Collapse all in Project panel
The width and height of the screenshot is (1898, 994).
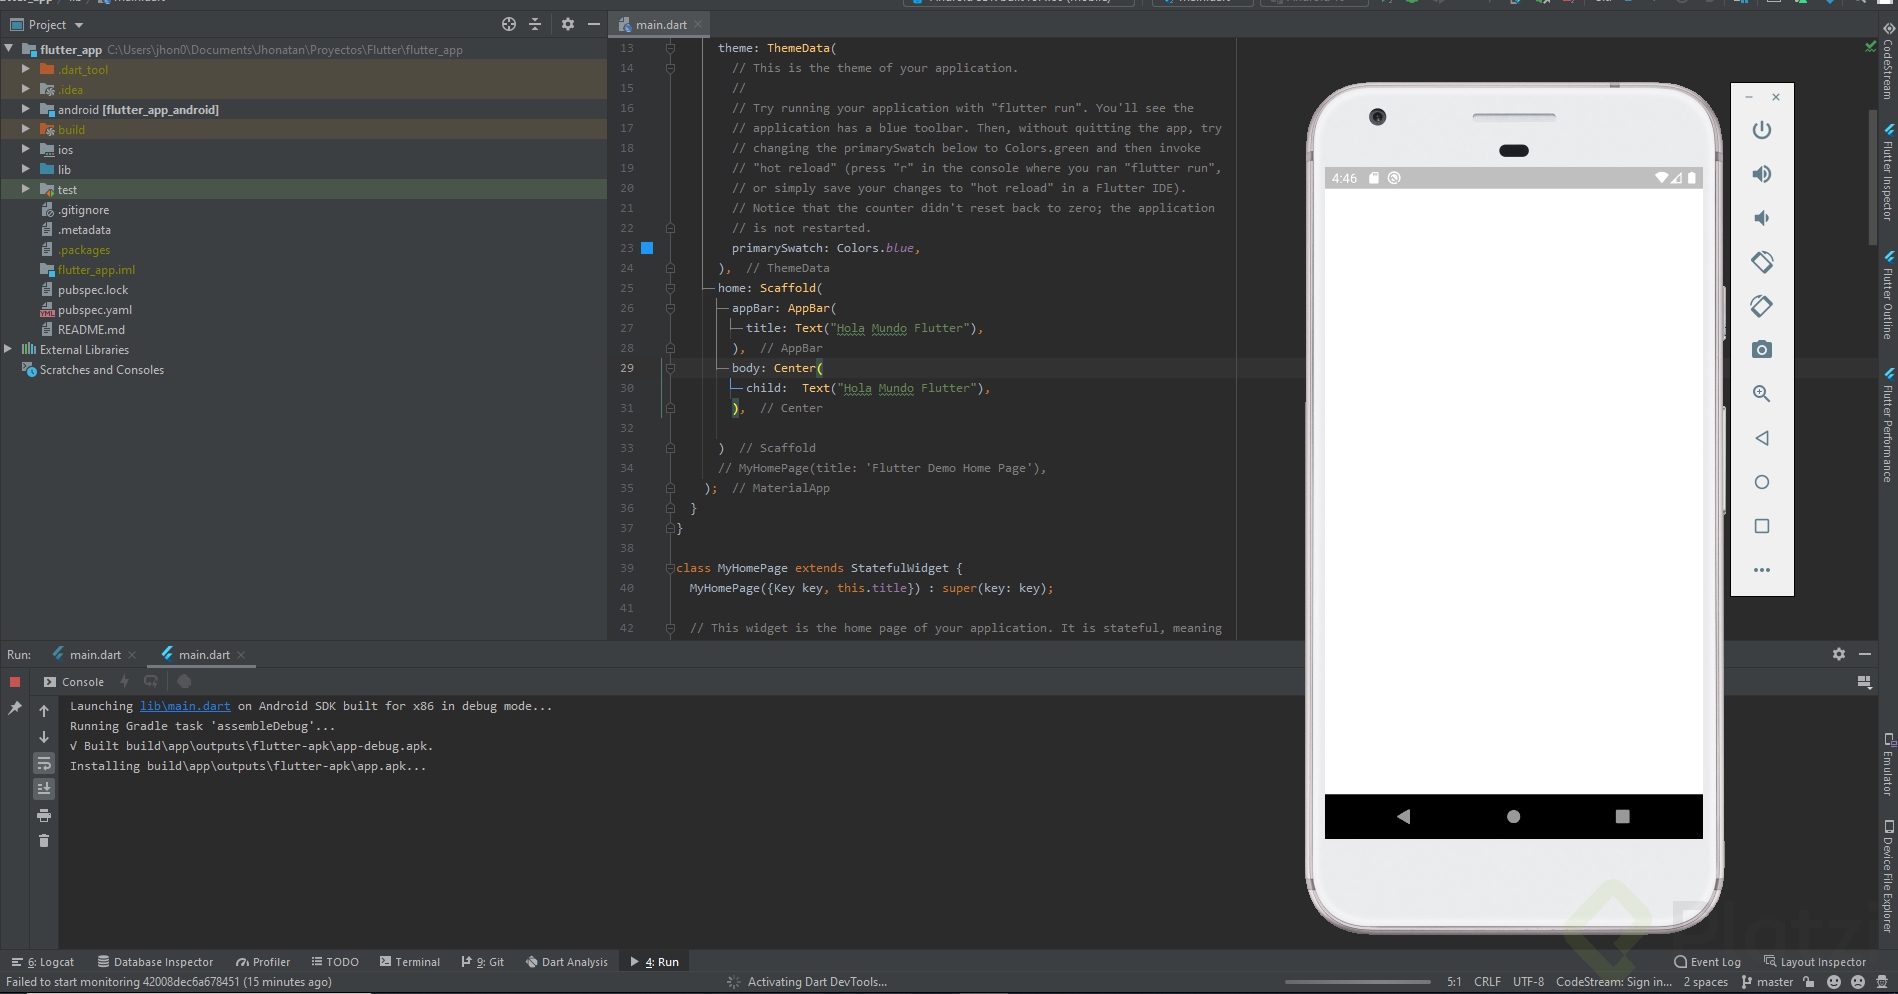tap(535, 24)
